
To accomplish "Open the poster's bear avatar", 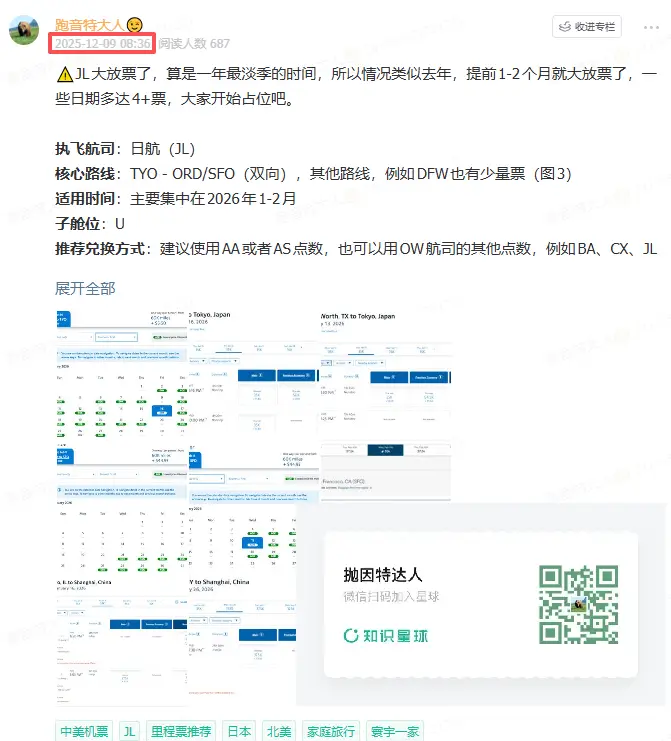I will 24,30.
